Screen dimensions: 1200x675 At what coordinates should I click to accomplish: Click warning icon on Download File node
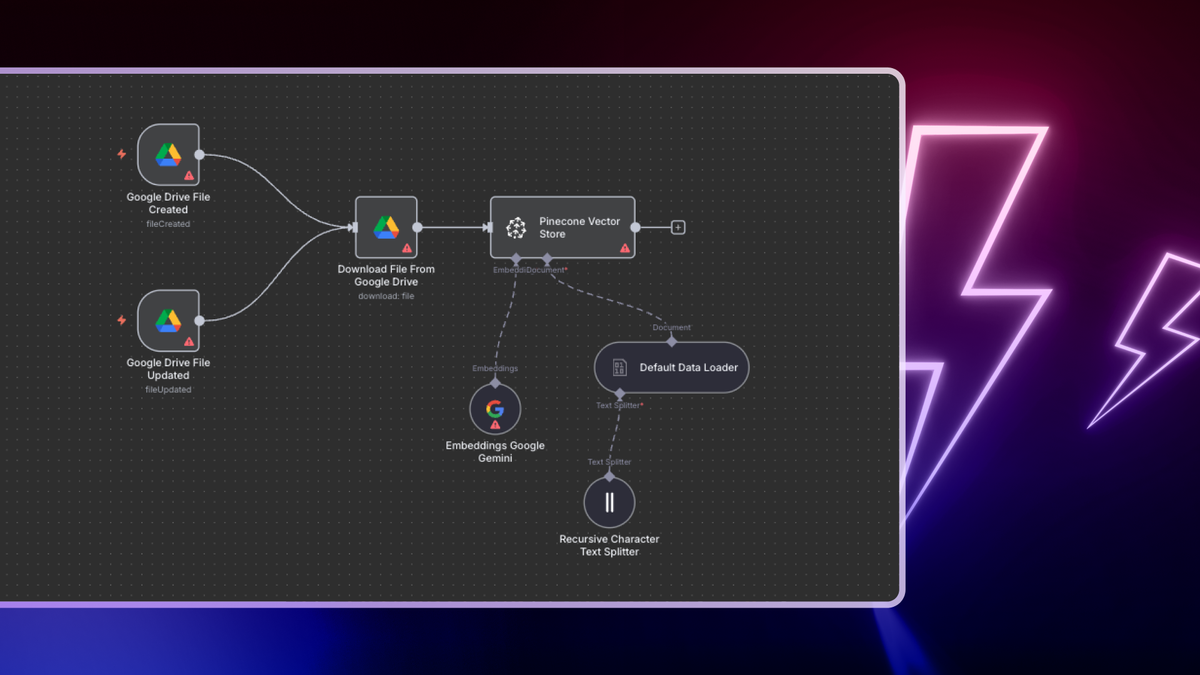point(407,248)
